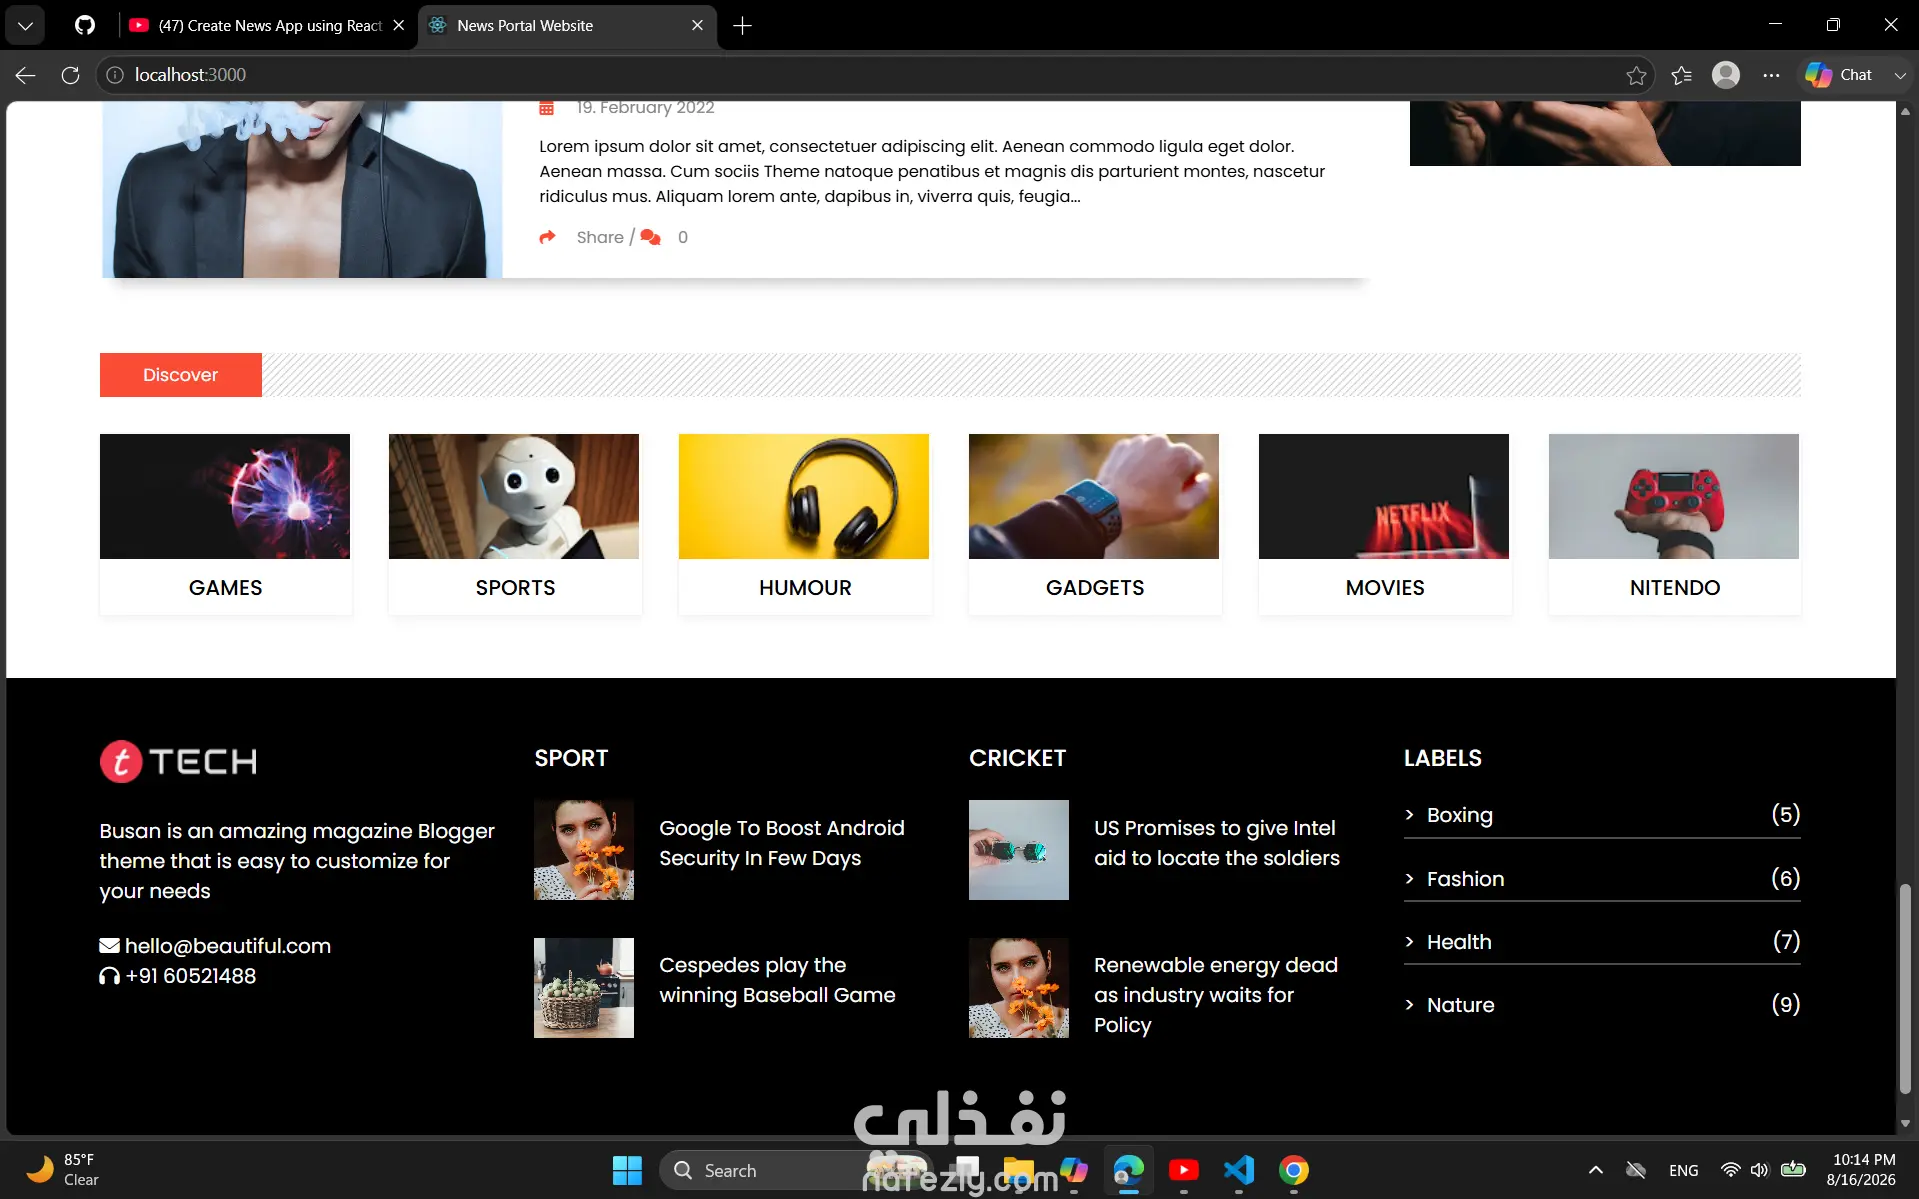Screen dimensions: 1919x1199
Task: Show hidden system tray icons
Action: click(x=1596, y=1170)
